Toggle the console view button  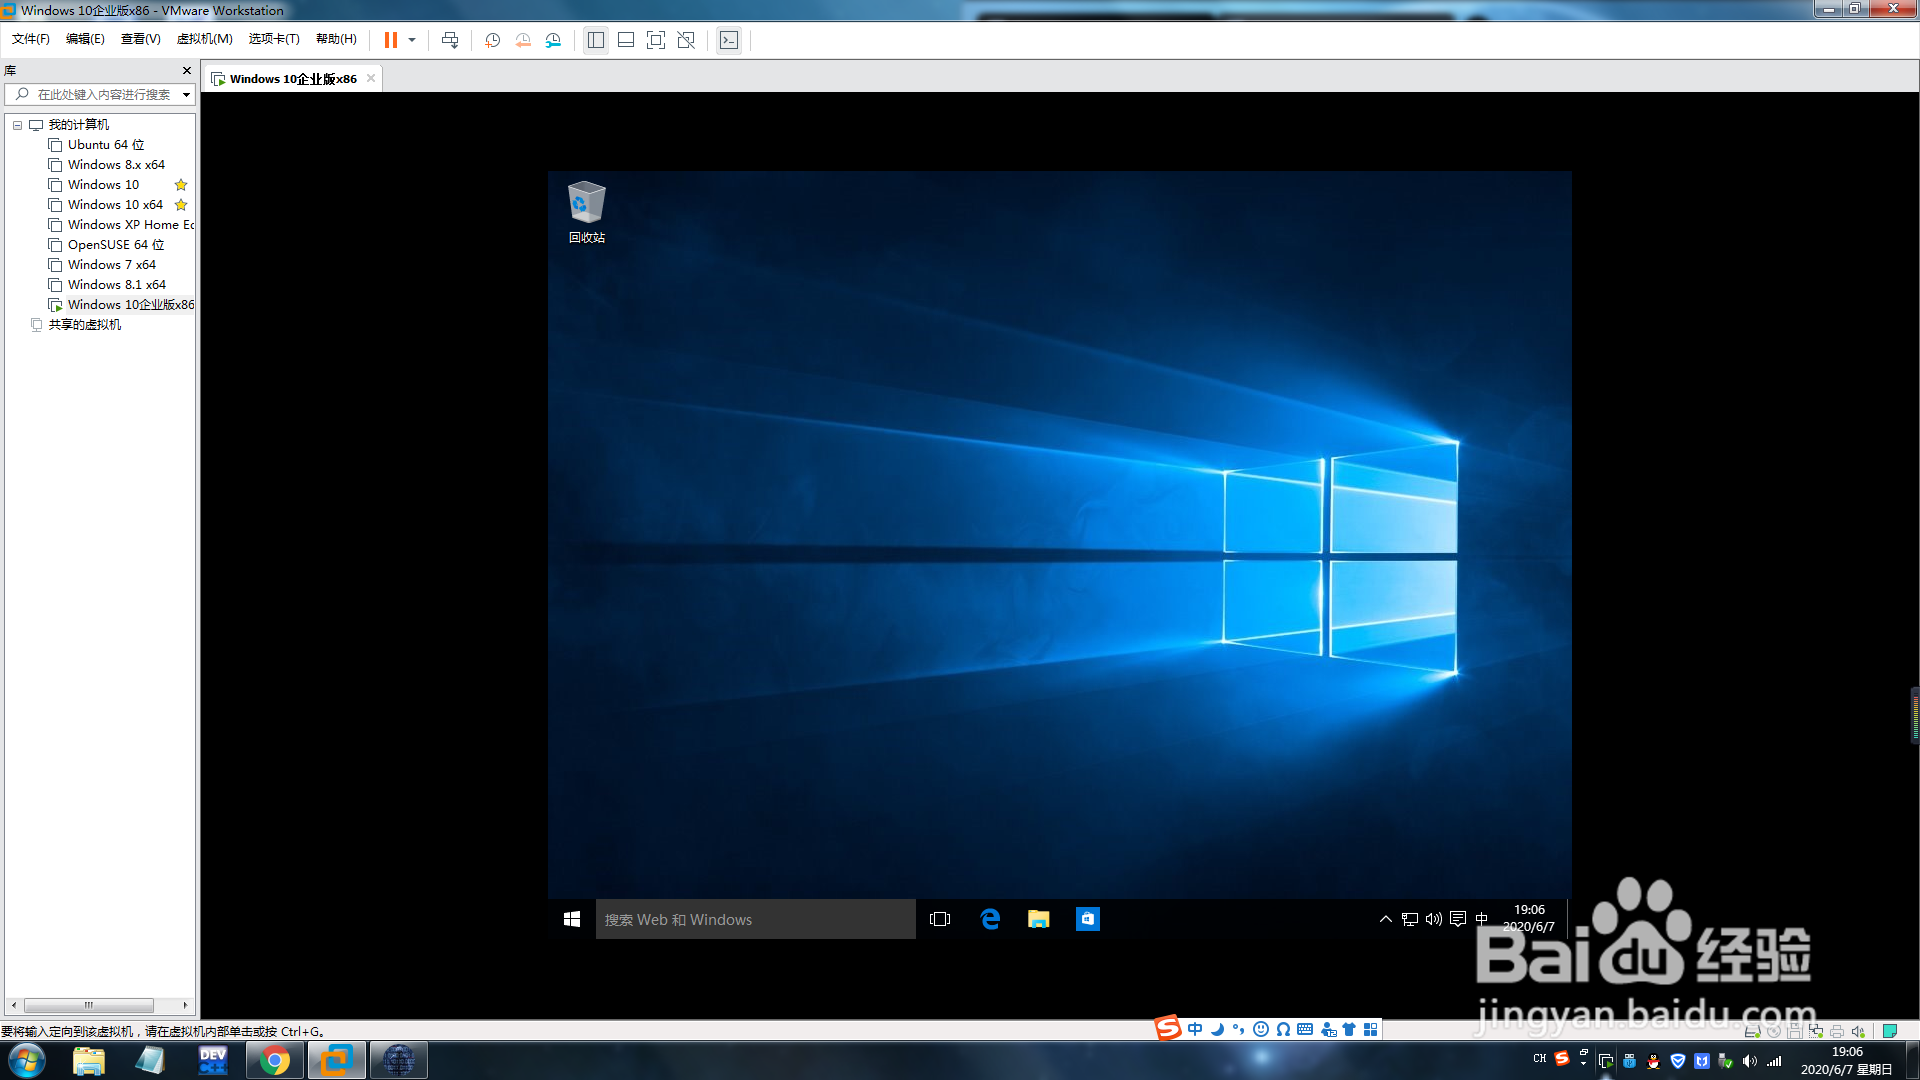point(729,40)
